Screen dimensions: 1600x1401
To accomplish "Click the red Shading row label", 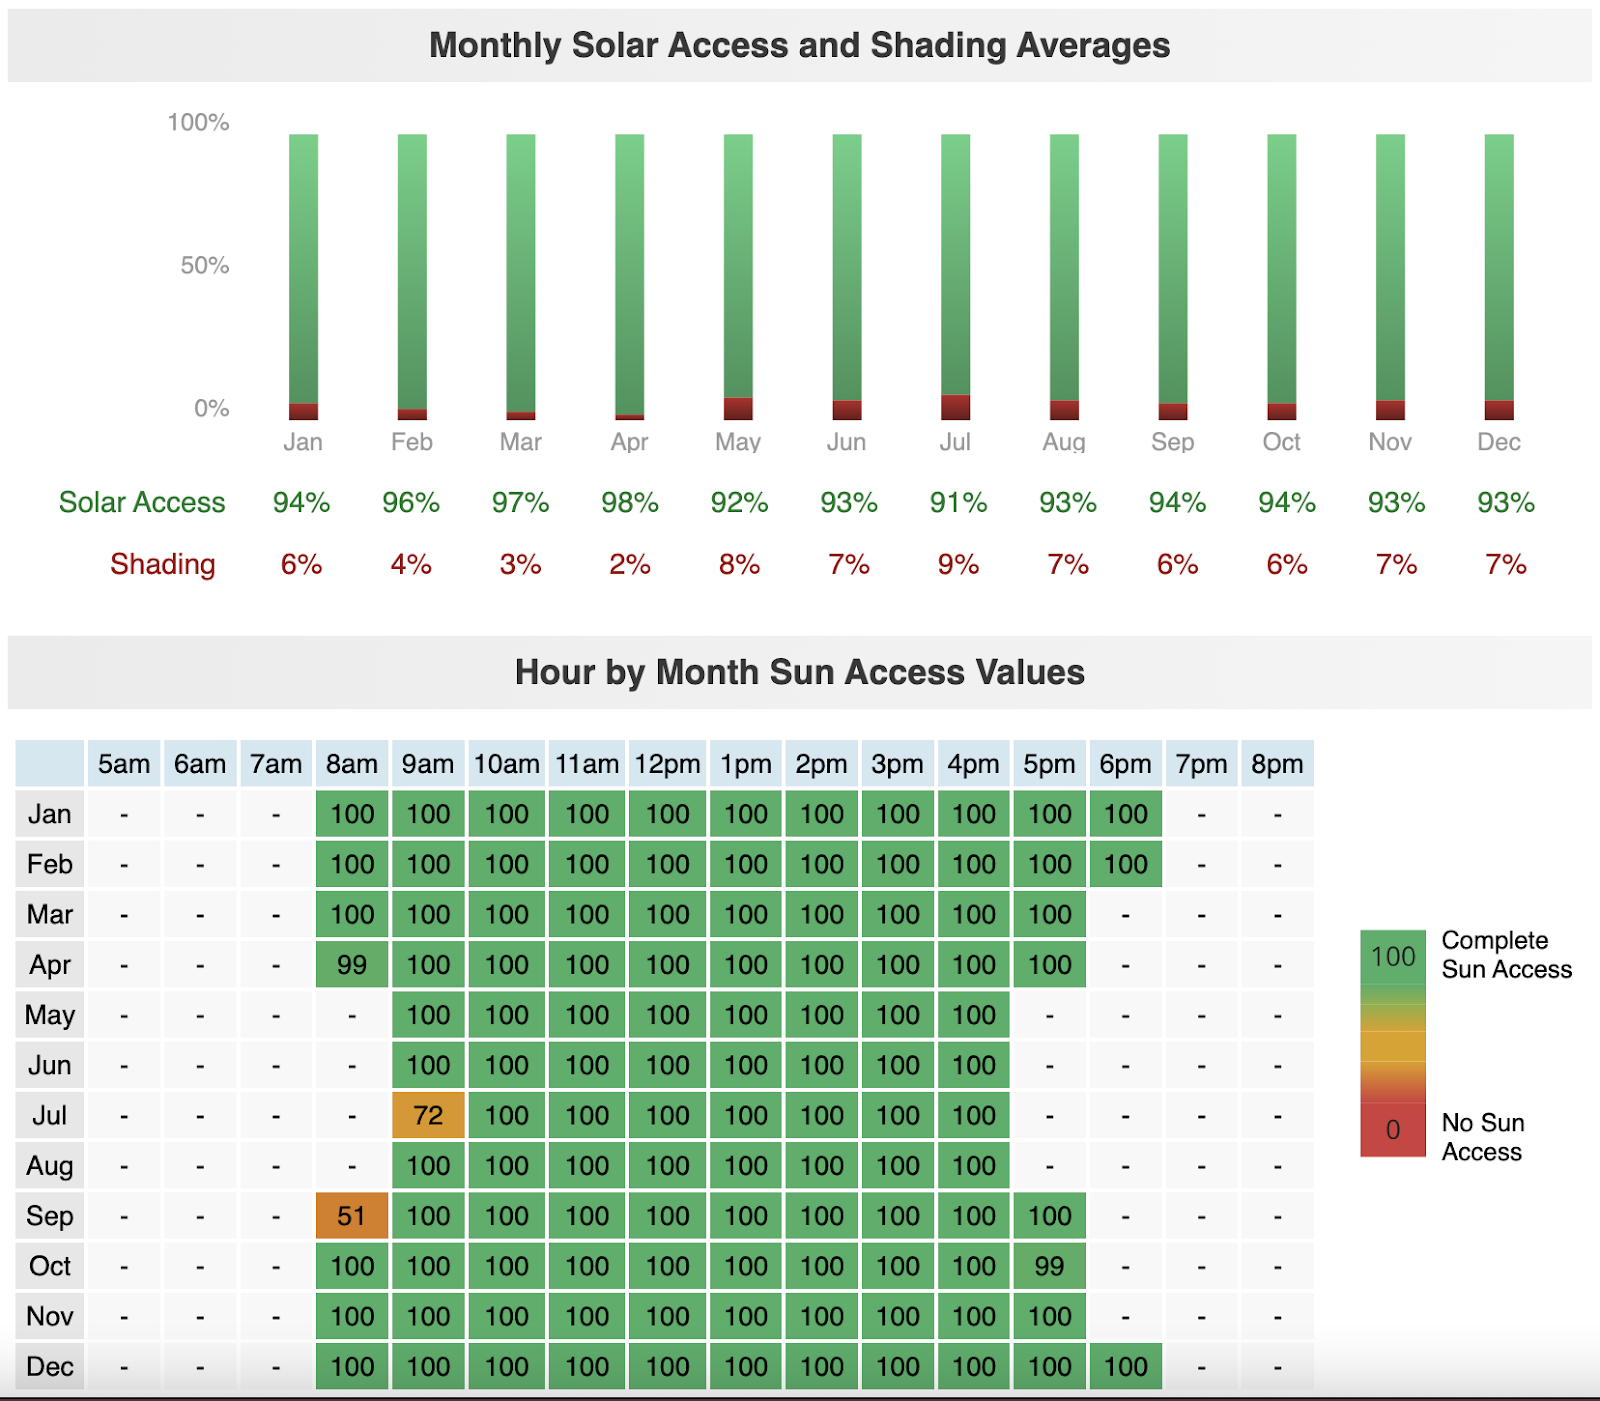I will coord(162,564).
